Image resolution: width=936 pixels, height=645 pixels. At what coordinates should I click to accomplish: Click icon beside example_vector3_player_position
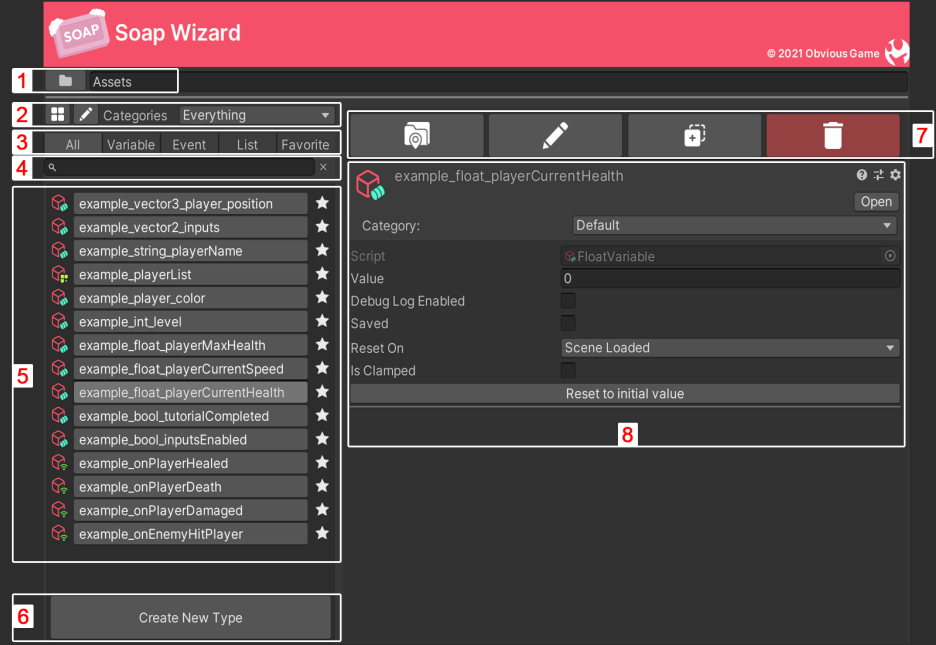(60, 203)
